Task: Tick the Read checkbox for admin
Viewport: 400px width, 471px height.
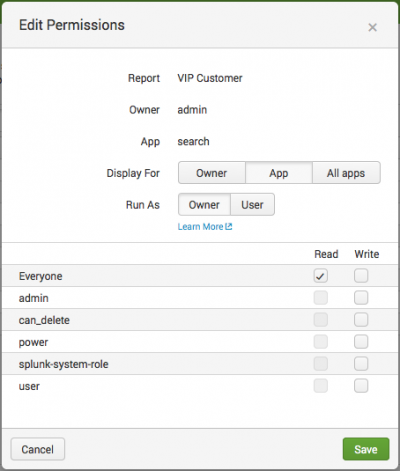Action: tap(321, 298)
